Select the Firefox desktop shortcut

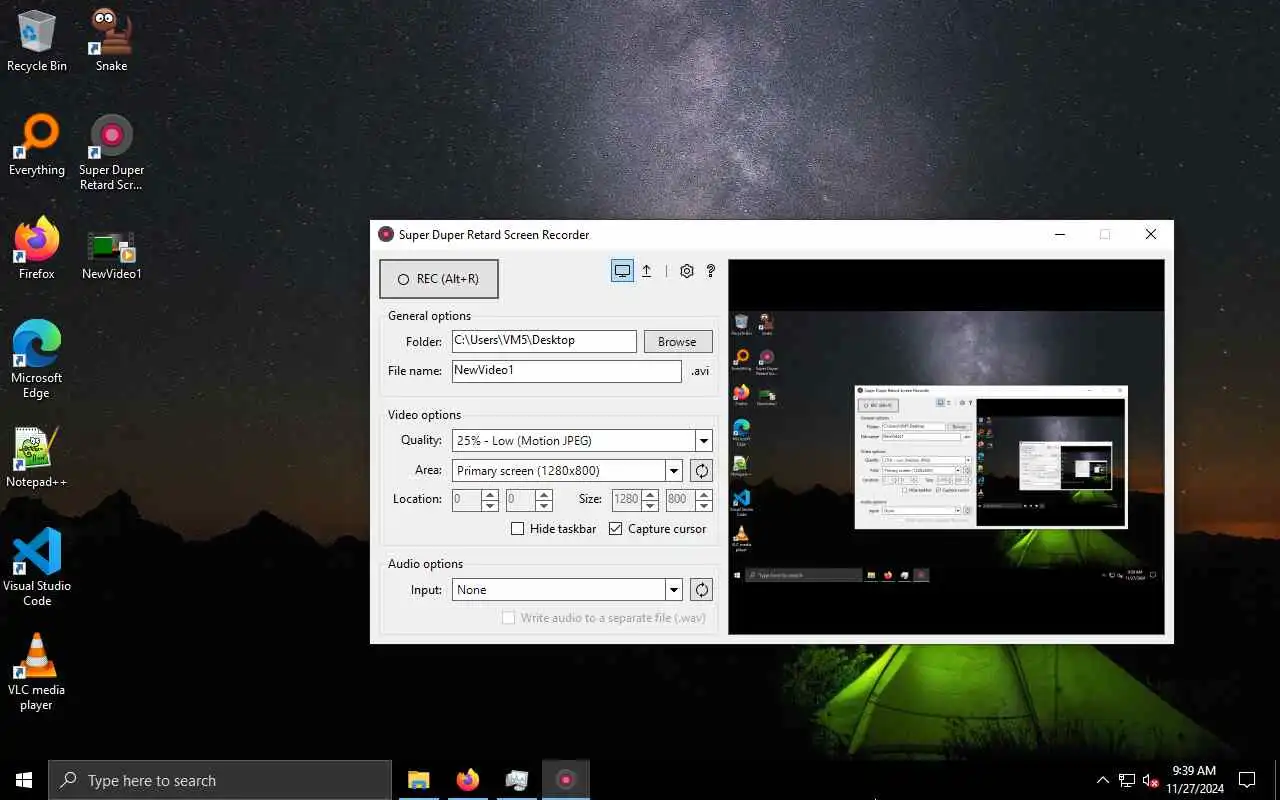click(37, 249)
